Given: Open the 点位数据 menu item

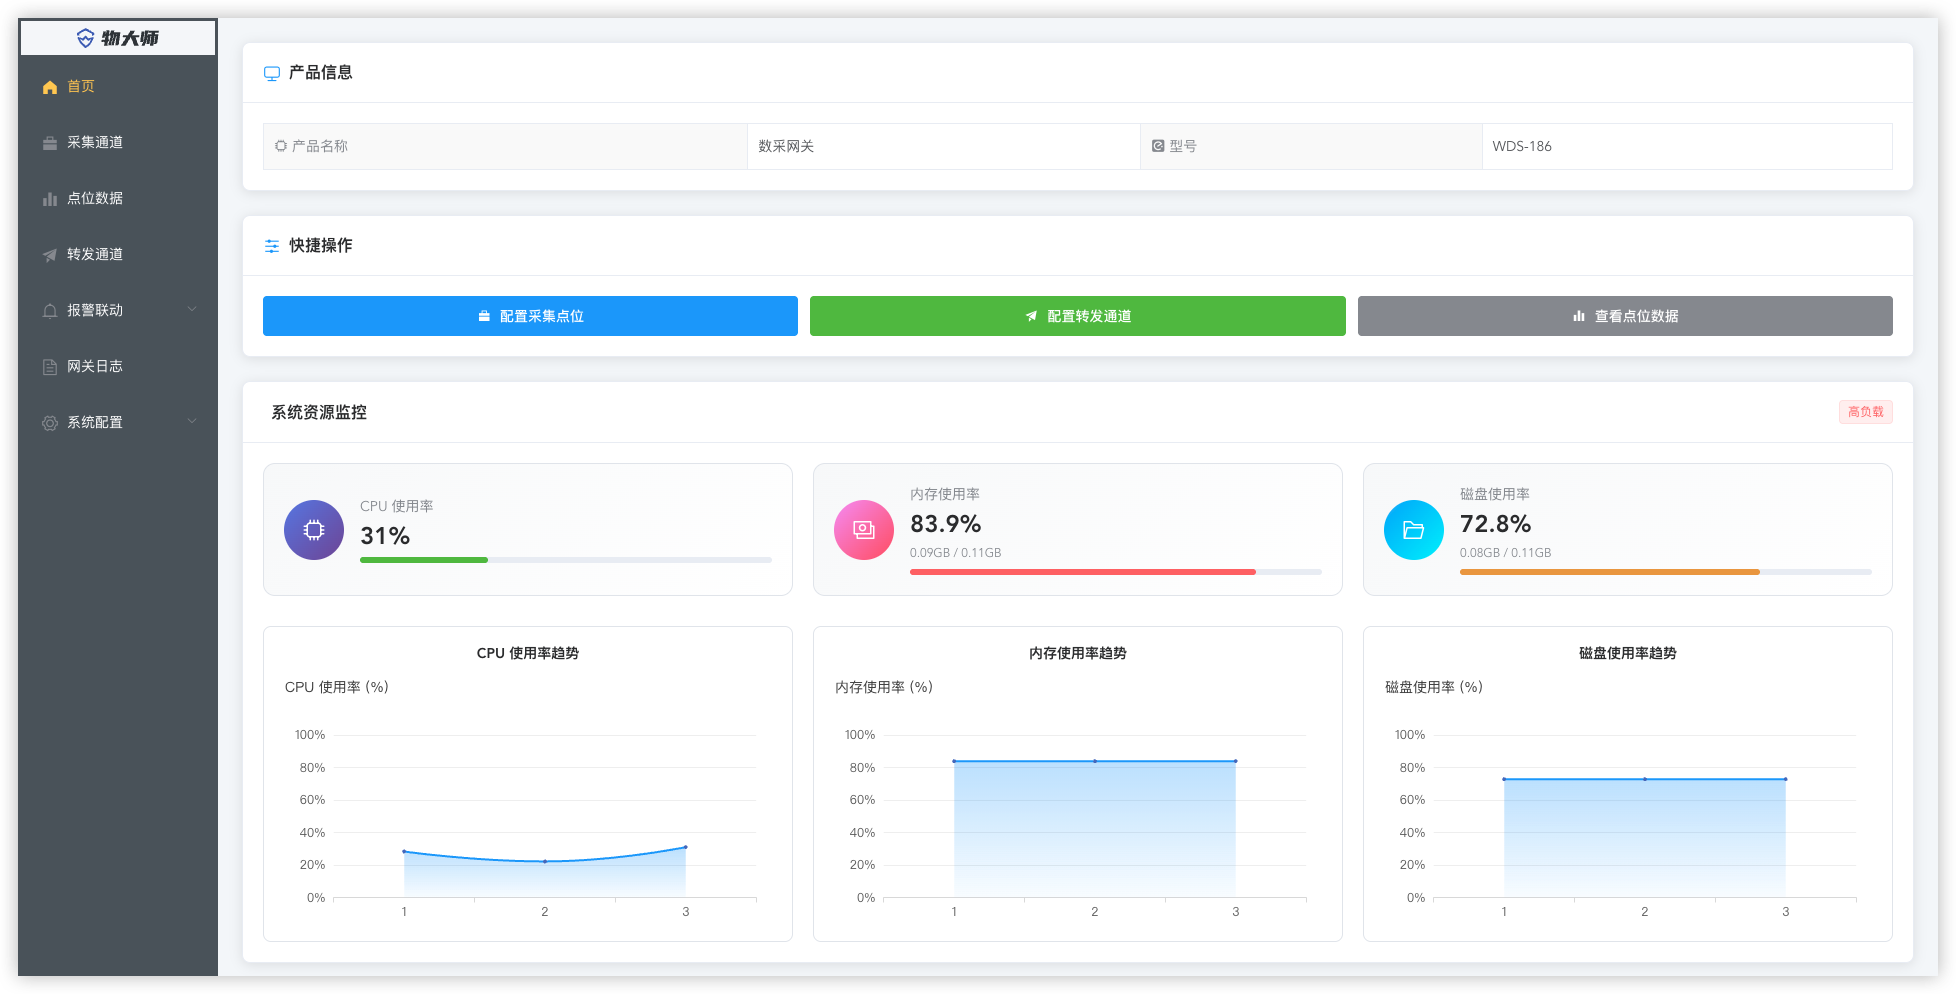Looking at the screenshot, I should pos(95,199).
